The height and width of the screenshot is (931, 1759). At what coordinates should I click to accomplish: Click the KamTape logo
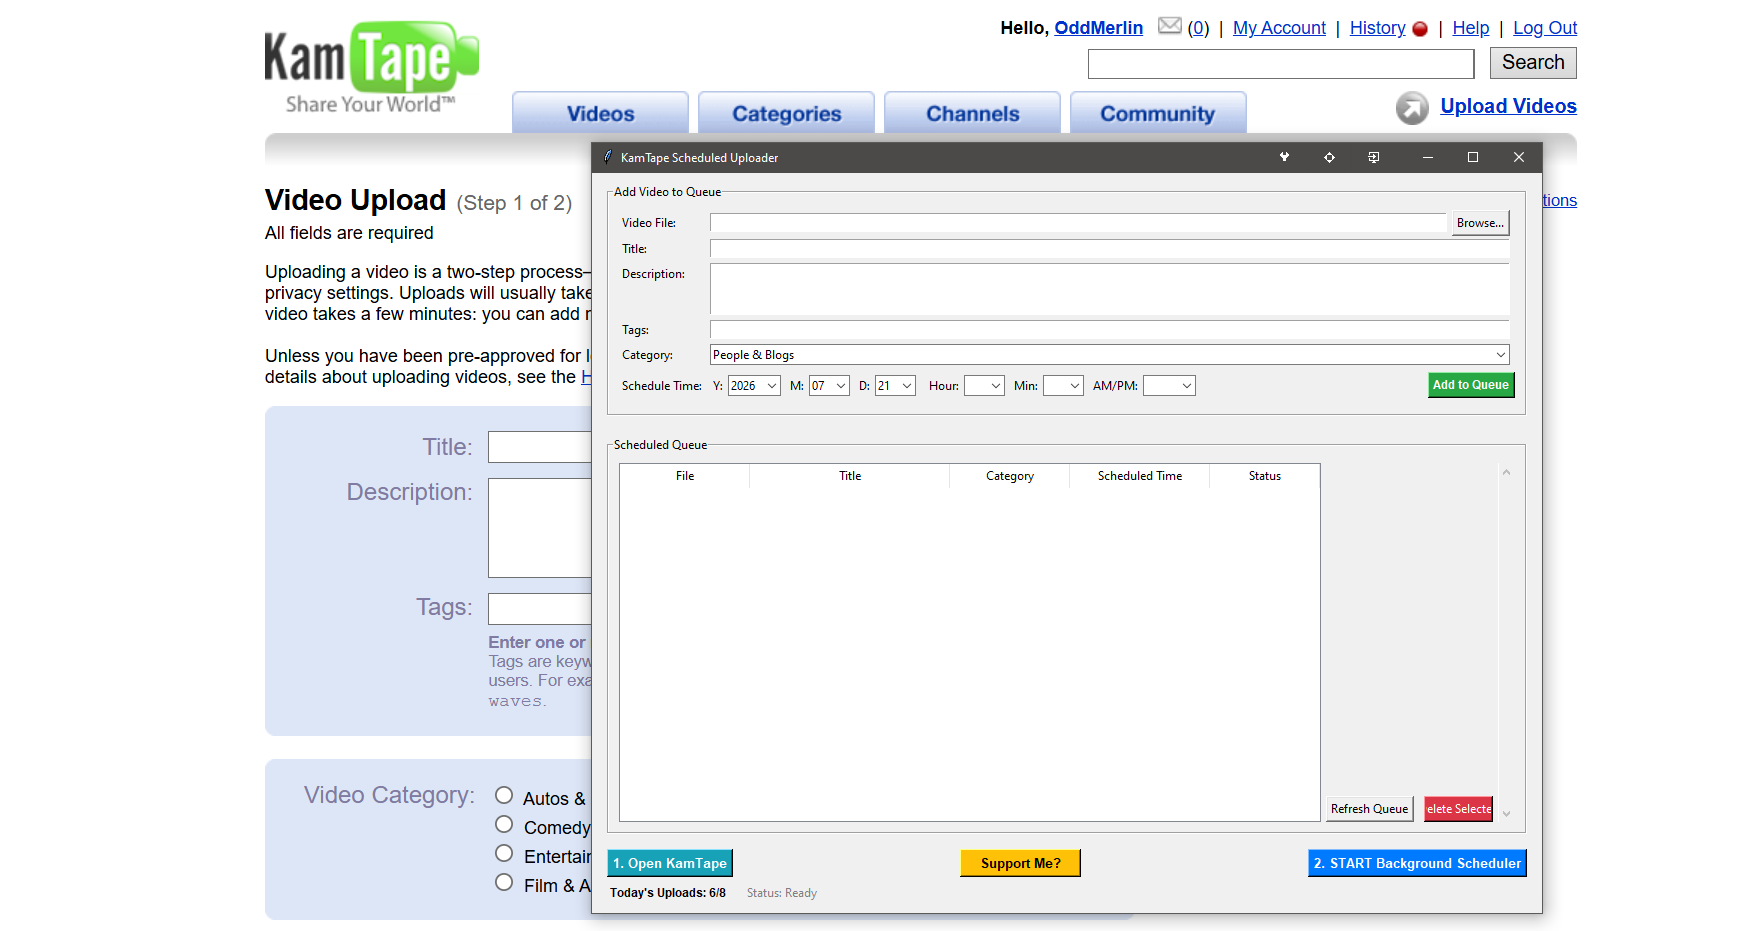[x=371, y=68]
